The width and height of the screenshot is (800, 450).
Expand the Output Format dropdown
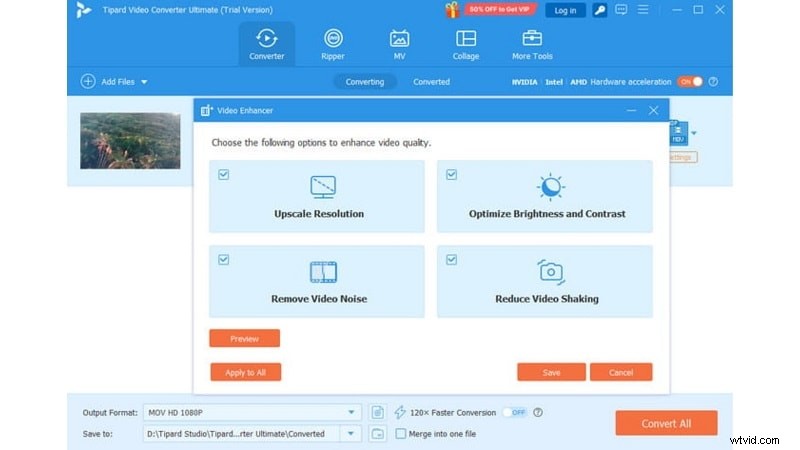point(351,412)
